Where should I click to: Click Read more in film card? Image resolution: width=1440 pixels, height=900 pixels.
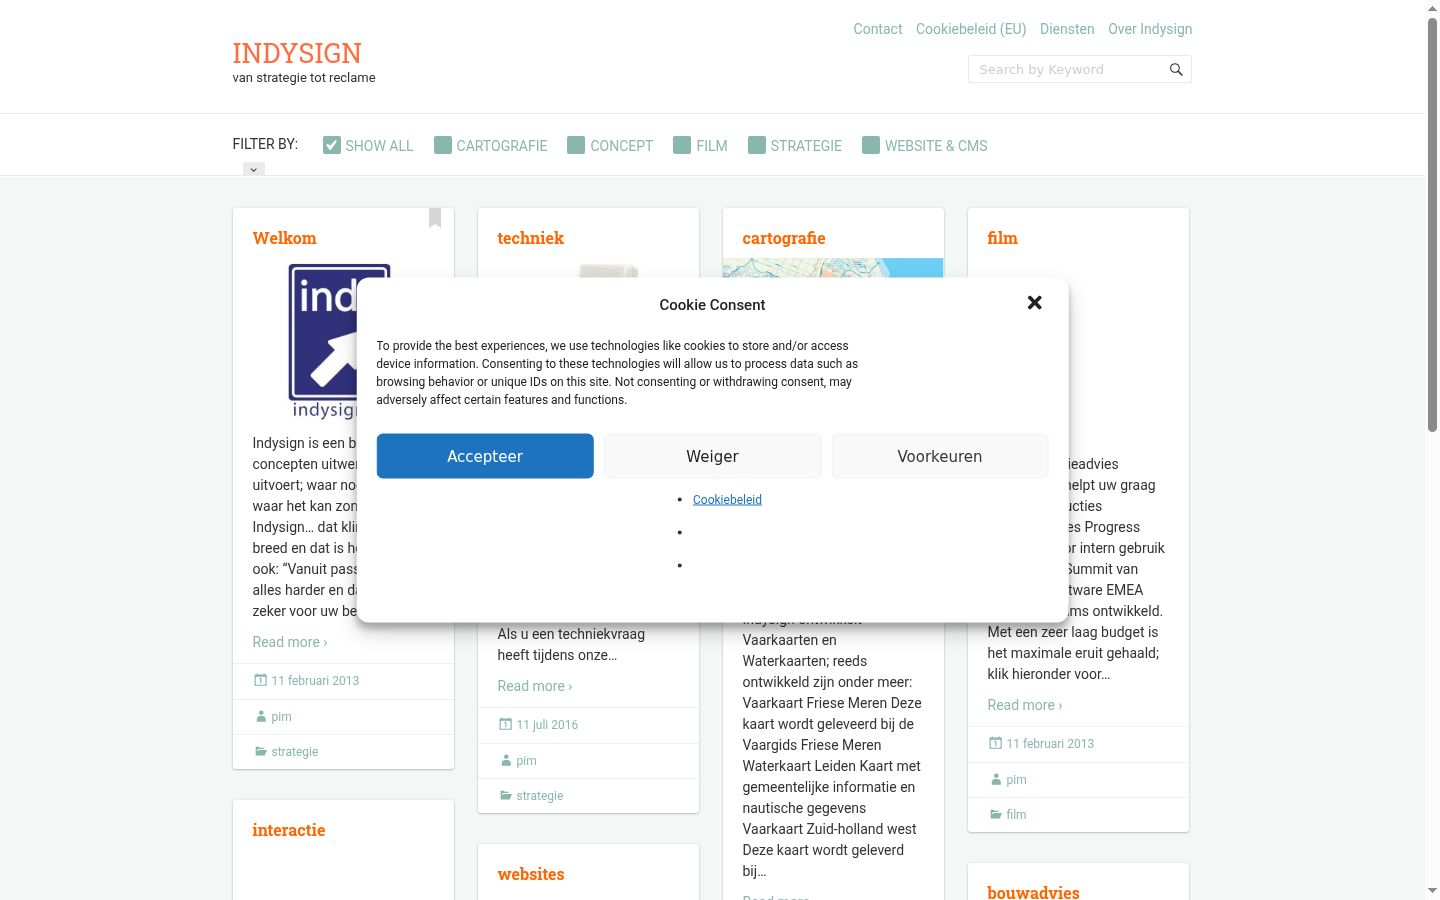pyautogui.click(x=1025, y=705)
